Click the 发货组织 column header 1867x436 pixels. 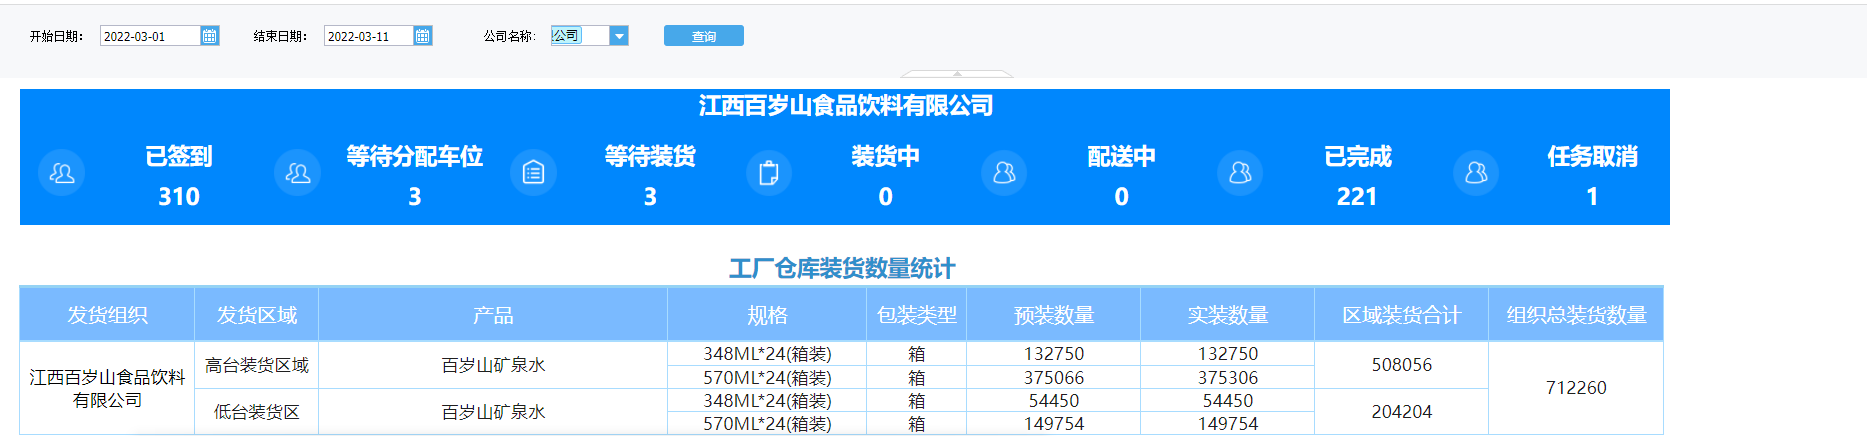[x=107, y=315]
